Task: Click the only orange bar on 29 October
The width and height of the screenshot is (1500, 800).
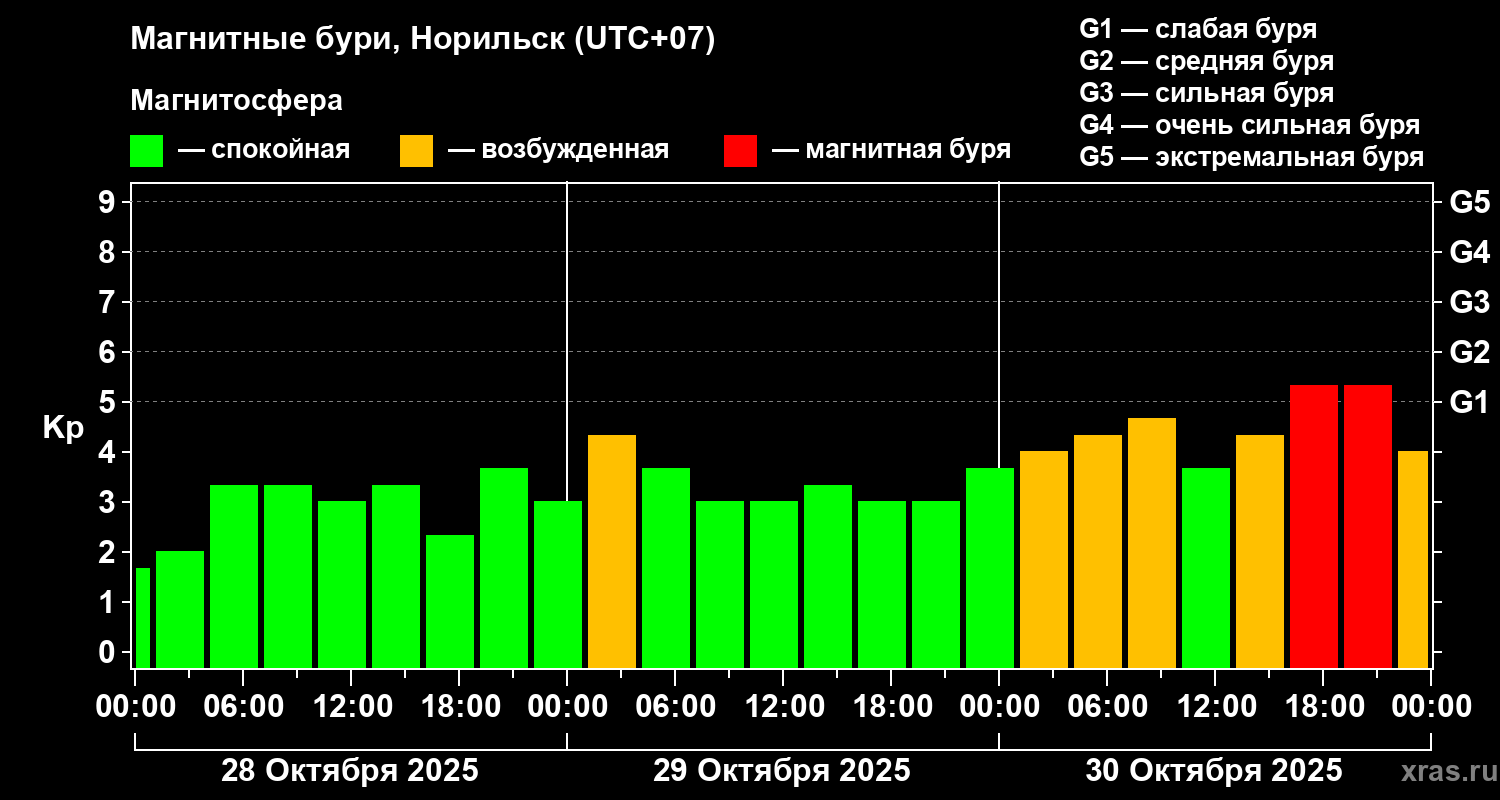Action: pos(612,551)
